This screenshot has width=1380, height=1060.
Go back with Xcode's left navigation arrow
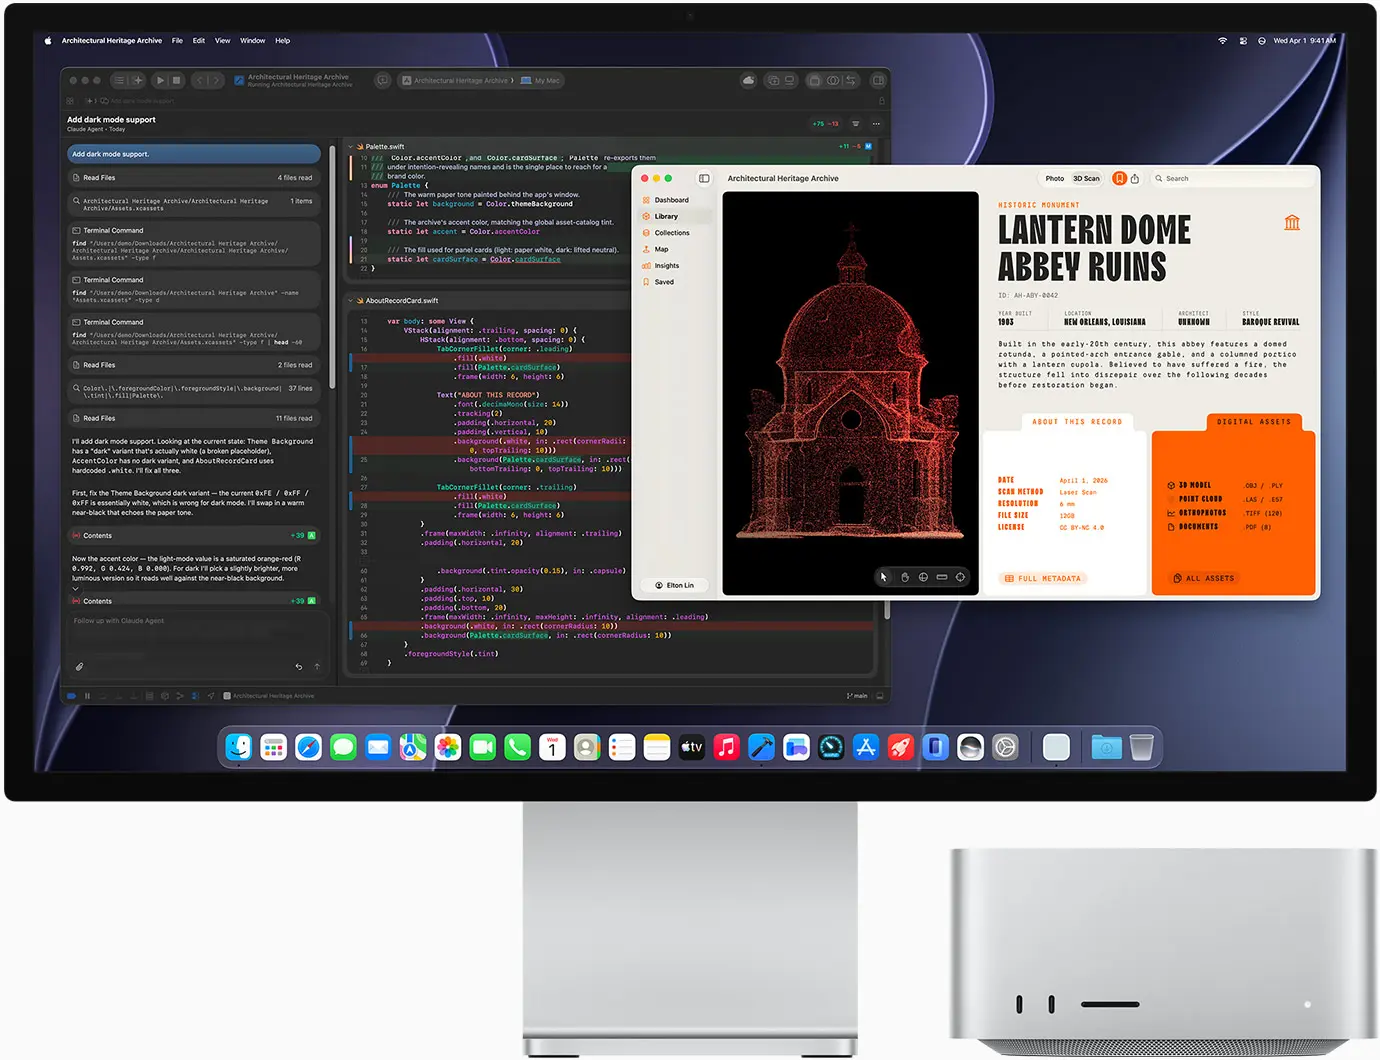pos(200,80)
